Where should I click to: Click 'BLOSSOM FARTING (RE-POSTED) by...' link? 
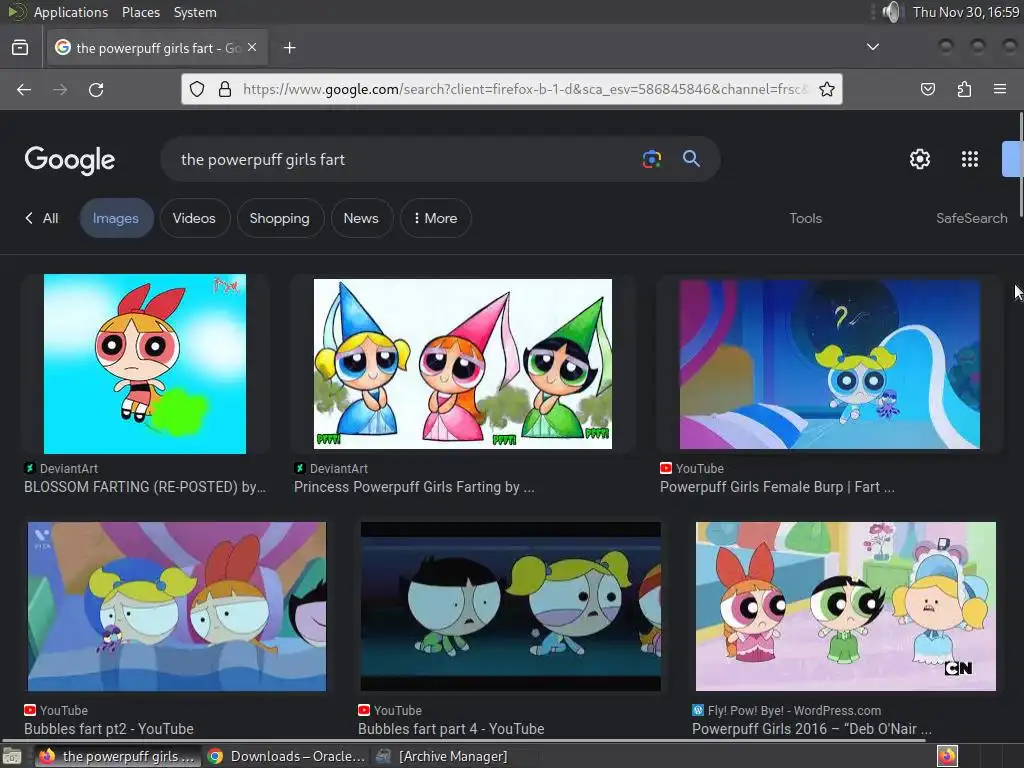(145, 487)
